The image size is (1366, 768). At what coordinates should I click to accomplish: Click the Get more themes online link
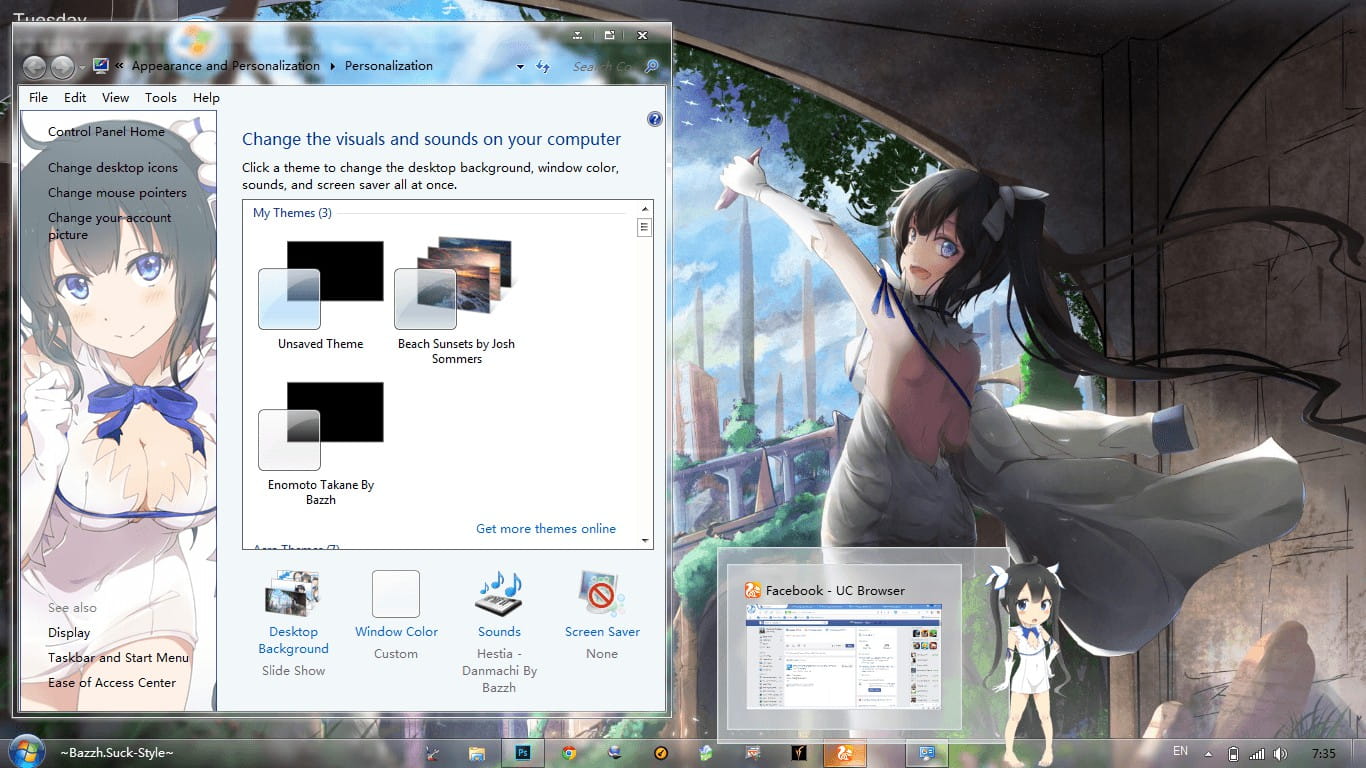tap(546, 528)
